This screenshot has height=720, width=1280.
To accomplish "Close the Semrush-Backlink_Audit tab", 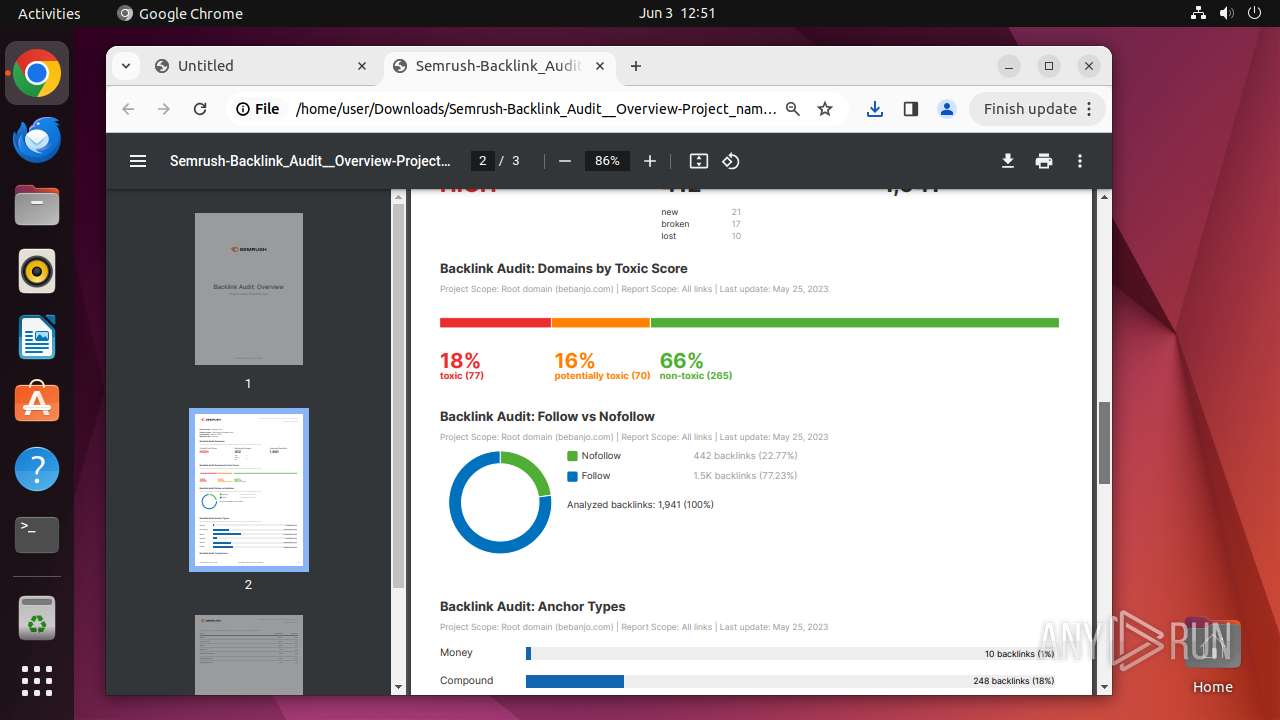I will point(600,66).
